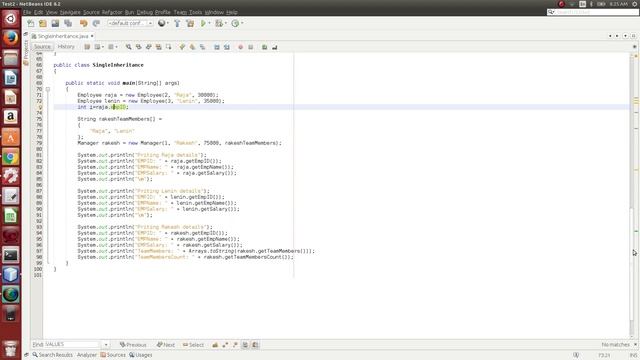Open the Analyzer bottom panel

(87, 355)
